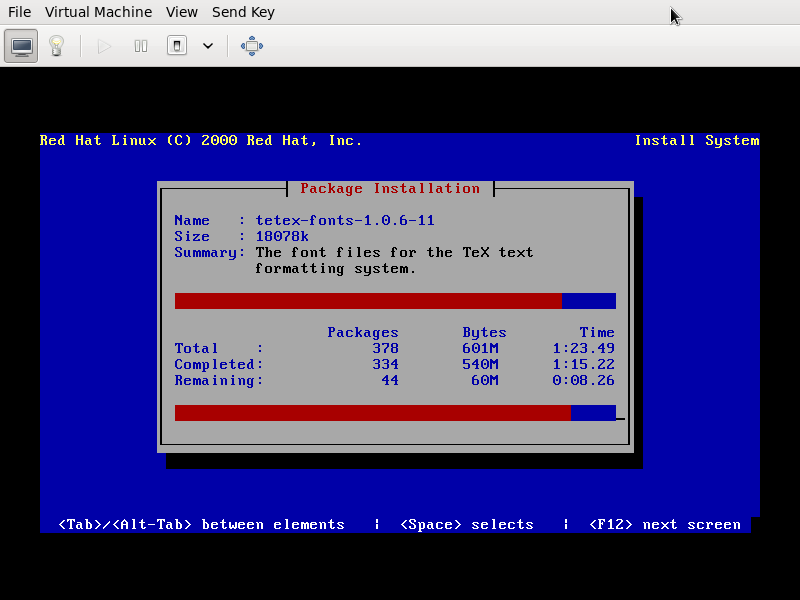Click the Space selects hint

pyautogui.click(x=466, y=525)
